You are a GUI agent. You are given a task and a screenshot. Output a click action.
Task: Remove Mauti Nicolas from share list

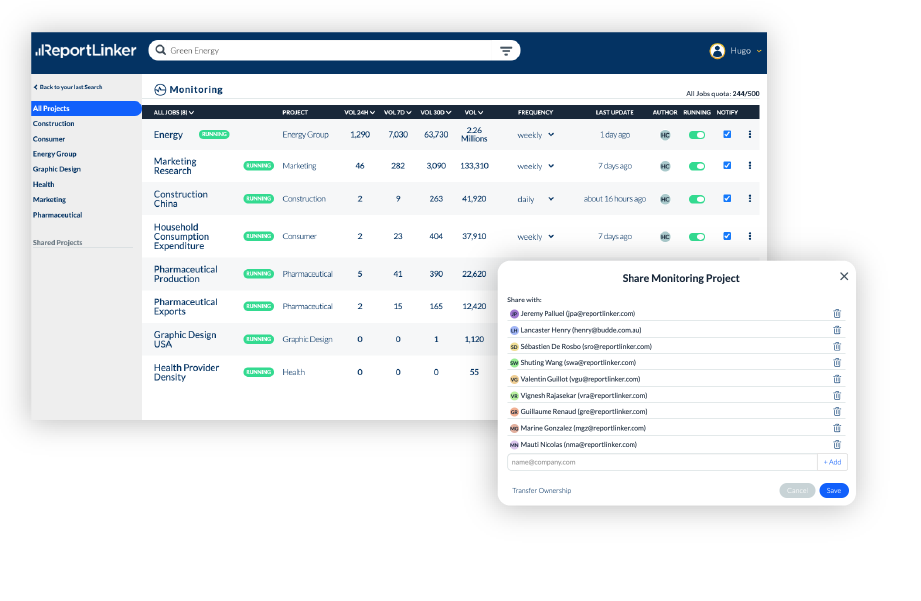coord(837,445)
